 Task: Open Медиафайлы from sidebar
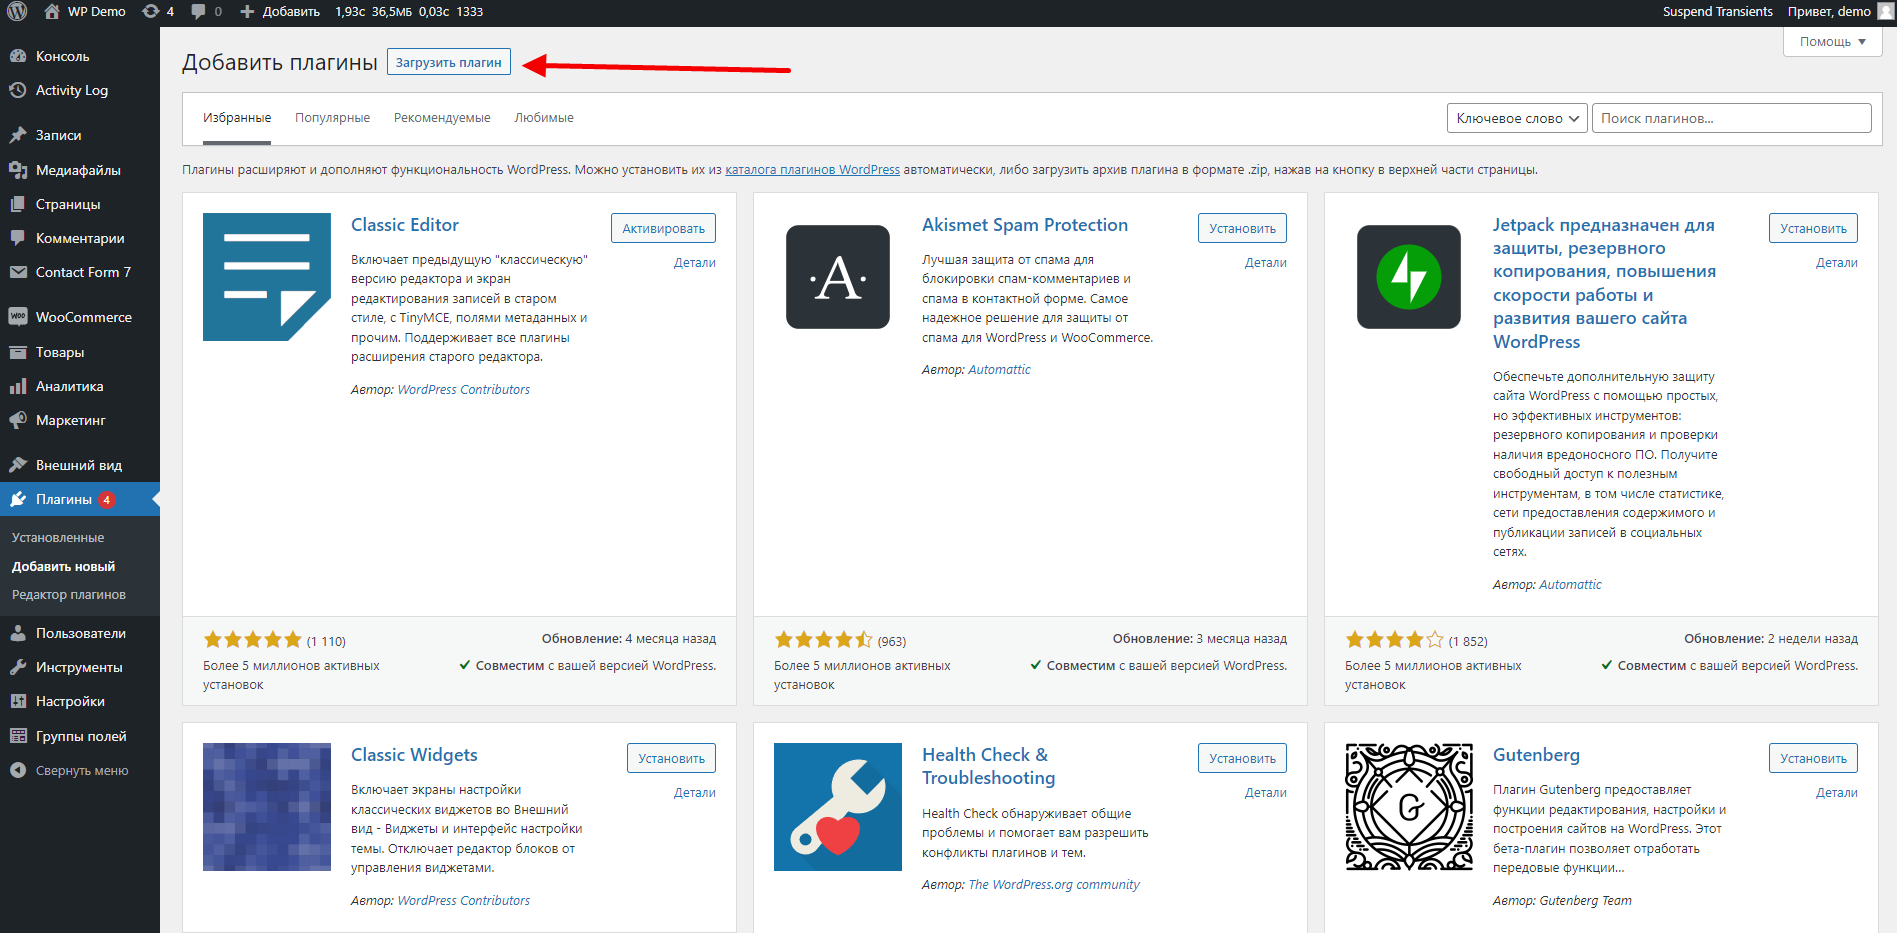(x=80, y=170)
